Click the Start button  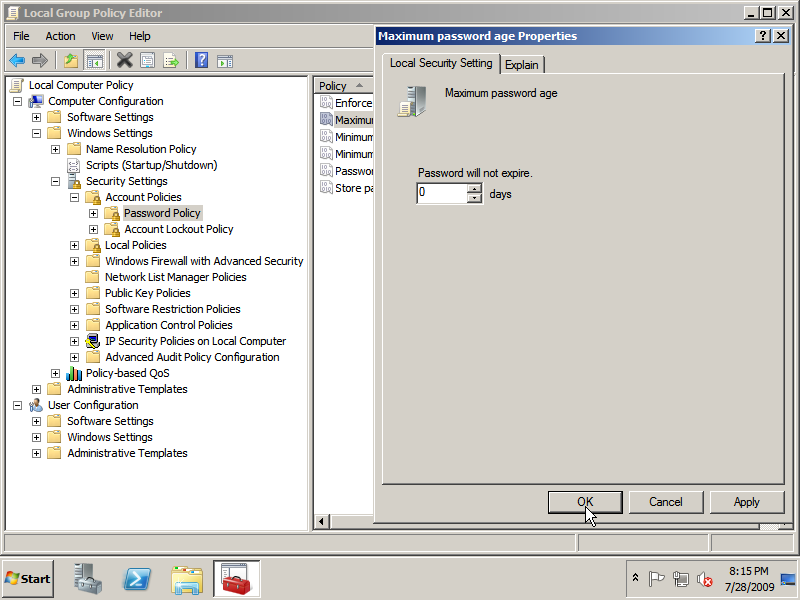[28, 579]
